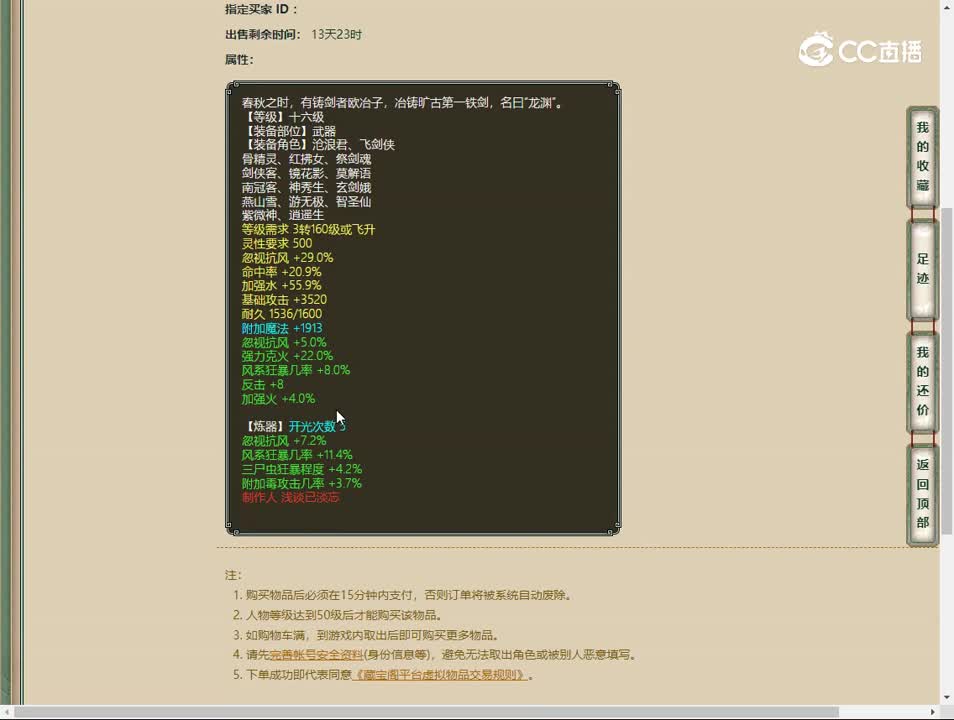Screen dimensions: 954x720
Task: Click the scroll-right arrow of horizontal scrollbar
Action: [x=933, y=711]
